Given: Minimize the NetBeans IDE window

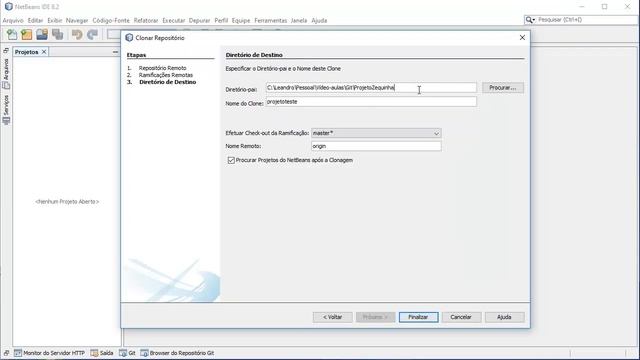Looking at the screenshot, I should coord(582,7).
